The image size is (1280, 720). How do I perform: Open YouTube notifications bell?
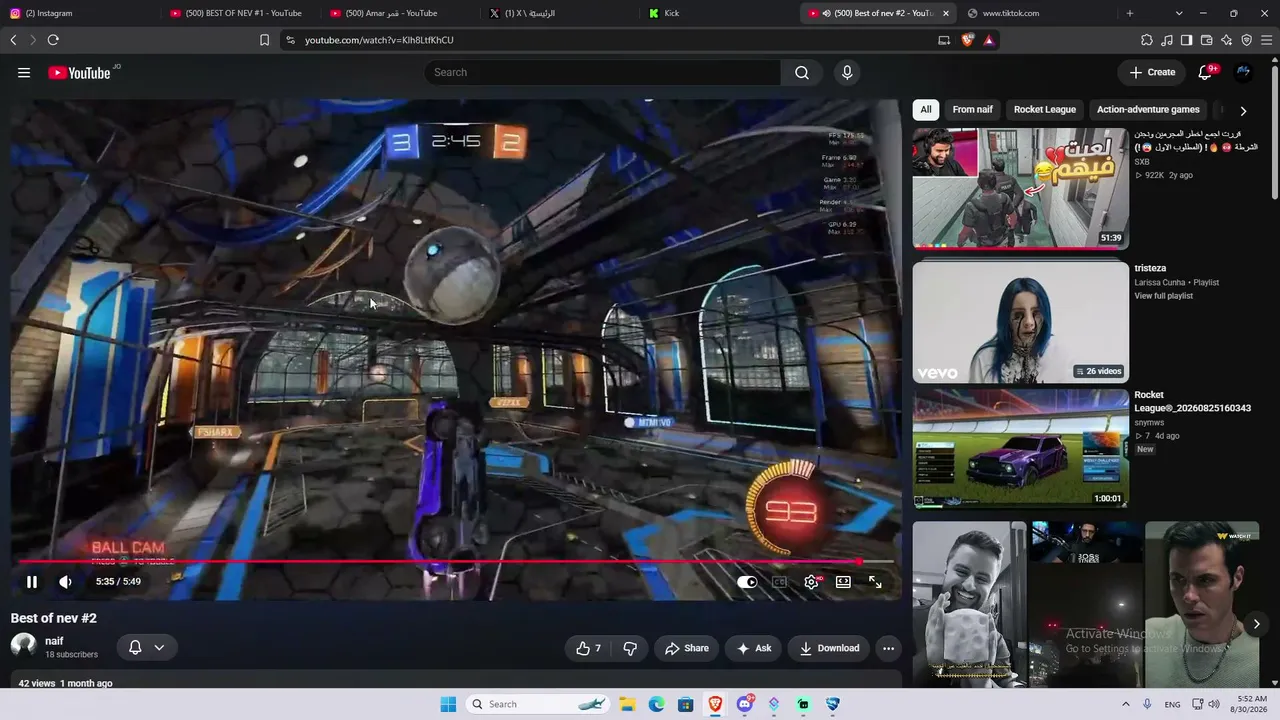pyautogui.click(x=1206, y=72)
